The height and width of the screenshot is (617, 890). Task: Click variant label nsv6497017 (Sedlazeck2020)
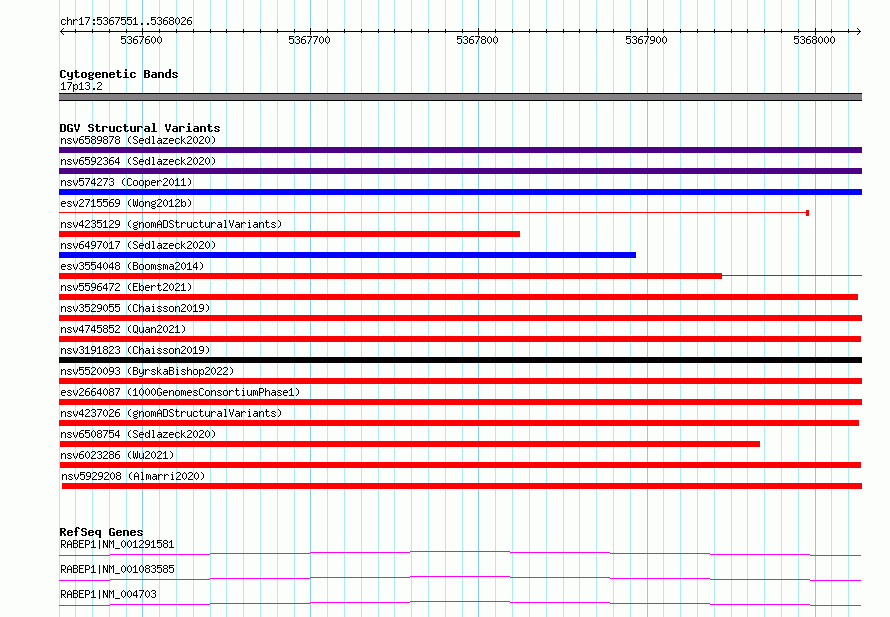click(138, 245)
